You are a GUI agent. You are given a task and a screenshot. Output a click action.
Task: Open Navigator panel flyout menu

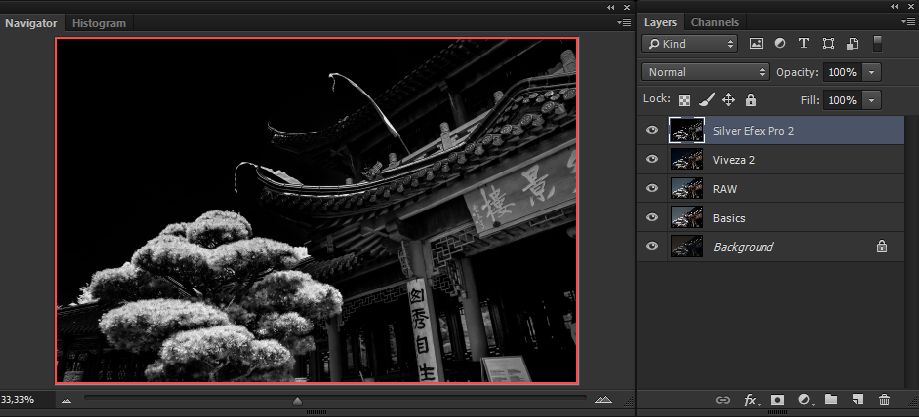624,22
